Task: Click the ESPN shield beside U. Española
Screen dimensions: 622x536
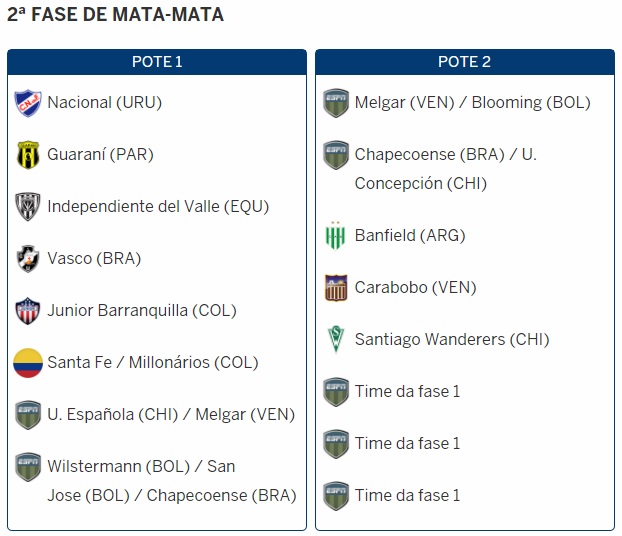Action: tap(28, 415)
